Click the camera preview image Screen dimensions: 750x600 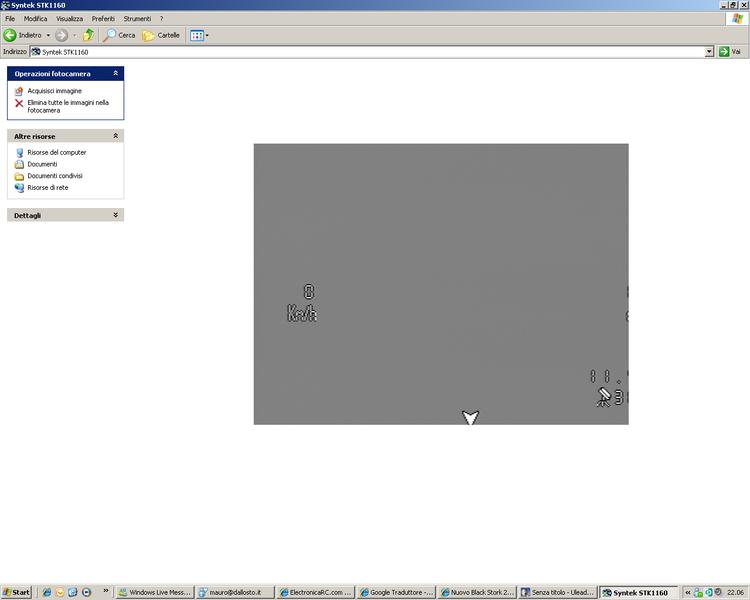[x=441, y=284]
